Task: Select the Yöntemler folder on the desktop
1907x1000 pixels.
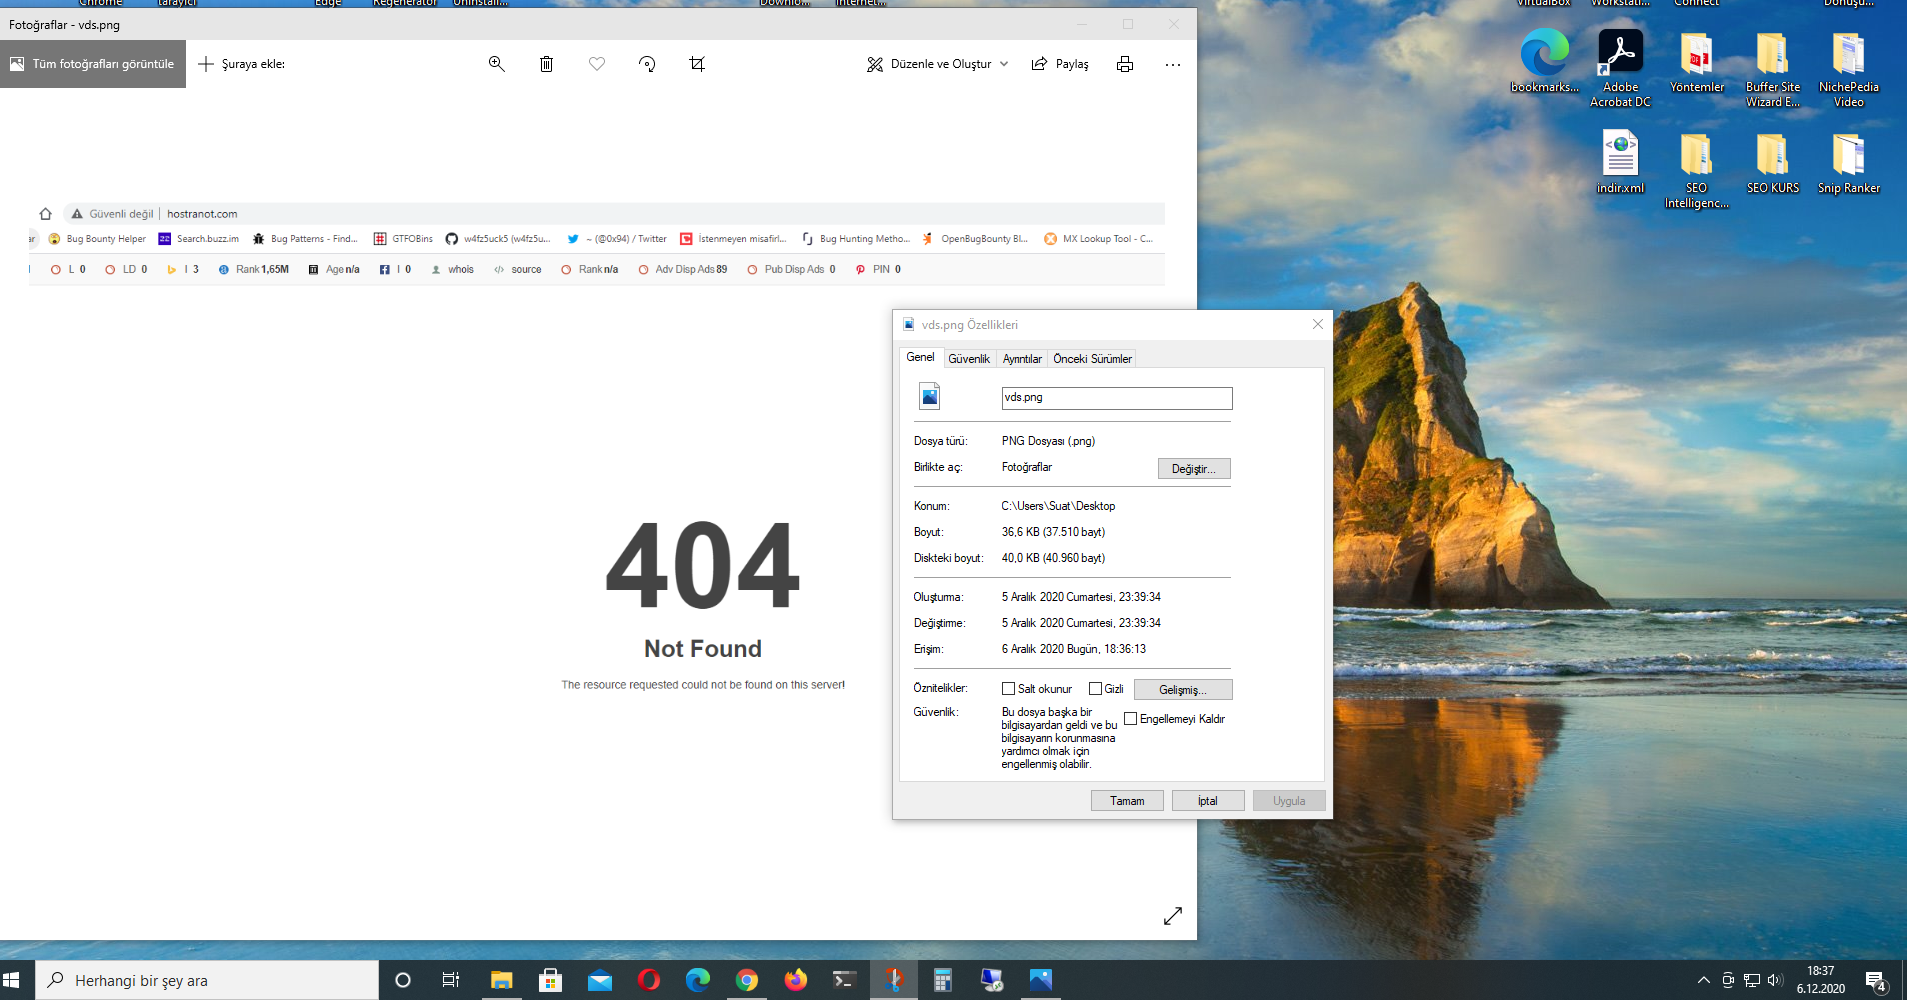Action: pos(1697,62)
